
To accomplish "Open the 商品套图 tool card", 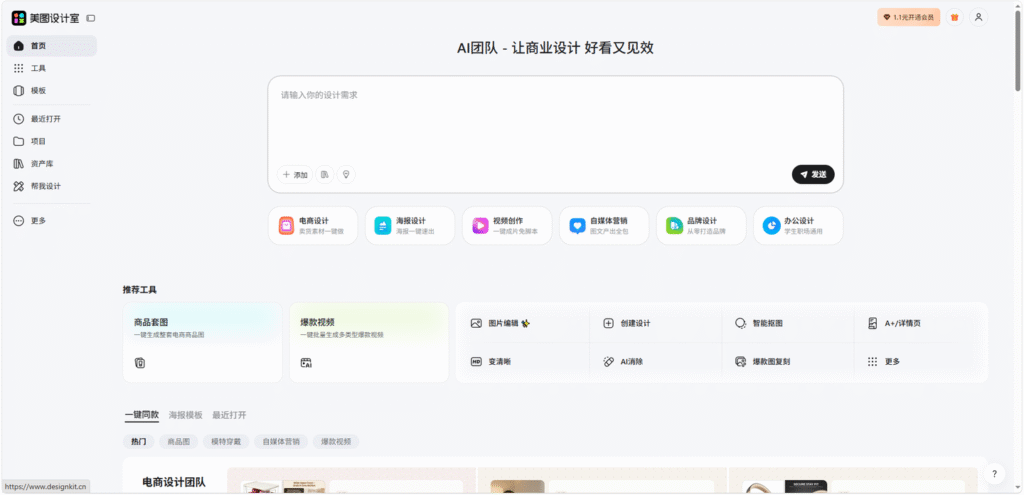I will click(202, 342).
